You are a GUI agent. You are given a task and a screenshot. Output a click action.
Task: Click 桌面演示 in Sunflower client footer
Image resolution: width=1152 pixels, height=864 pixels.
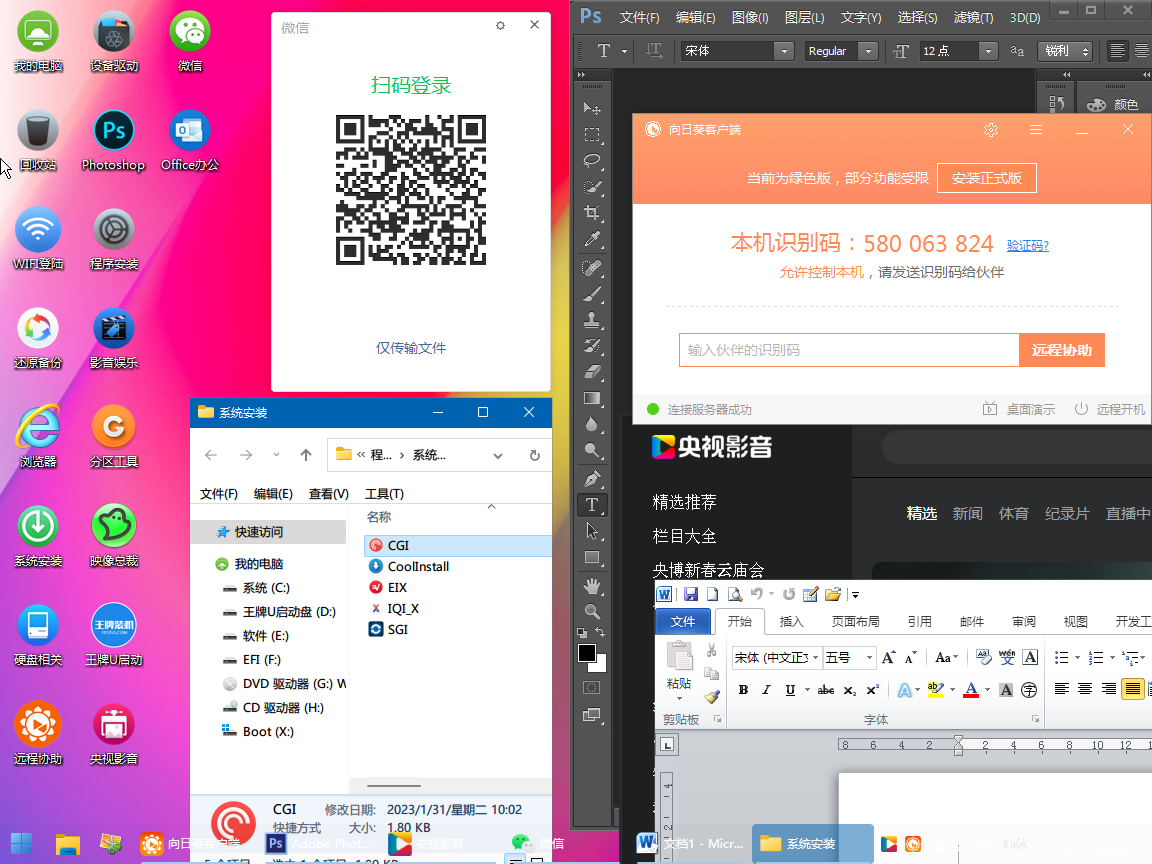click(x=1019, y=409)
